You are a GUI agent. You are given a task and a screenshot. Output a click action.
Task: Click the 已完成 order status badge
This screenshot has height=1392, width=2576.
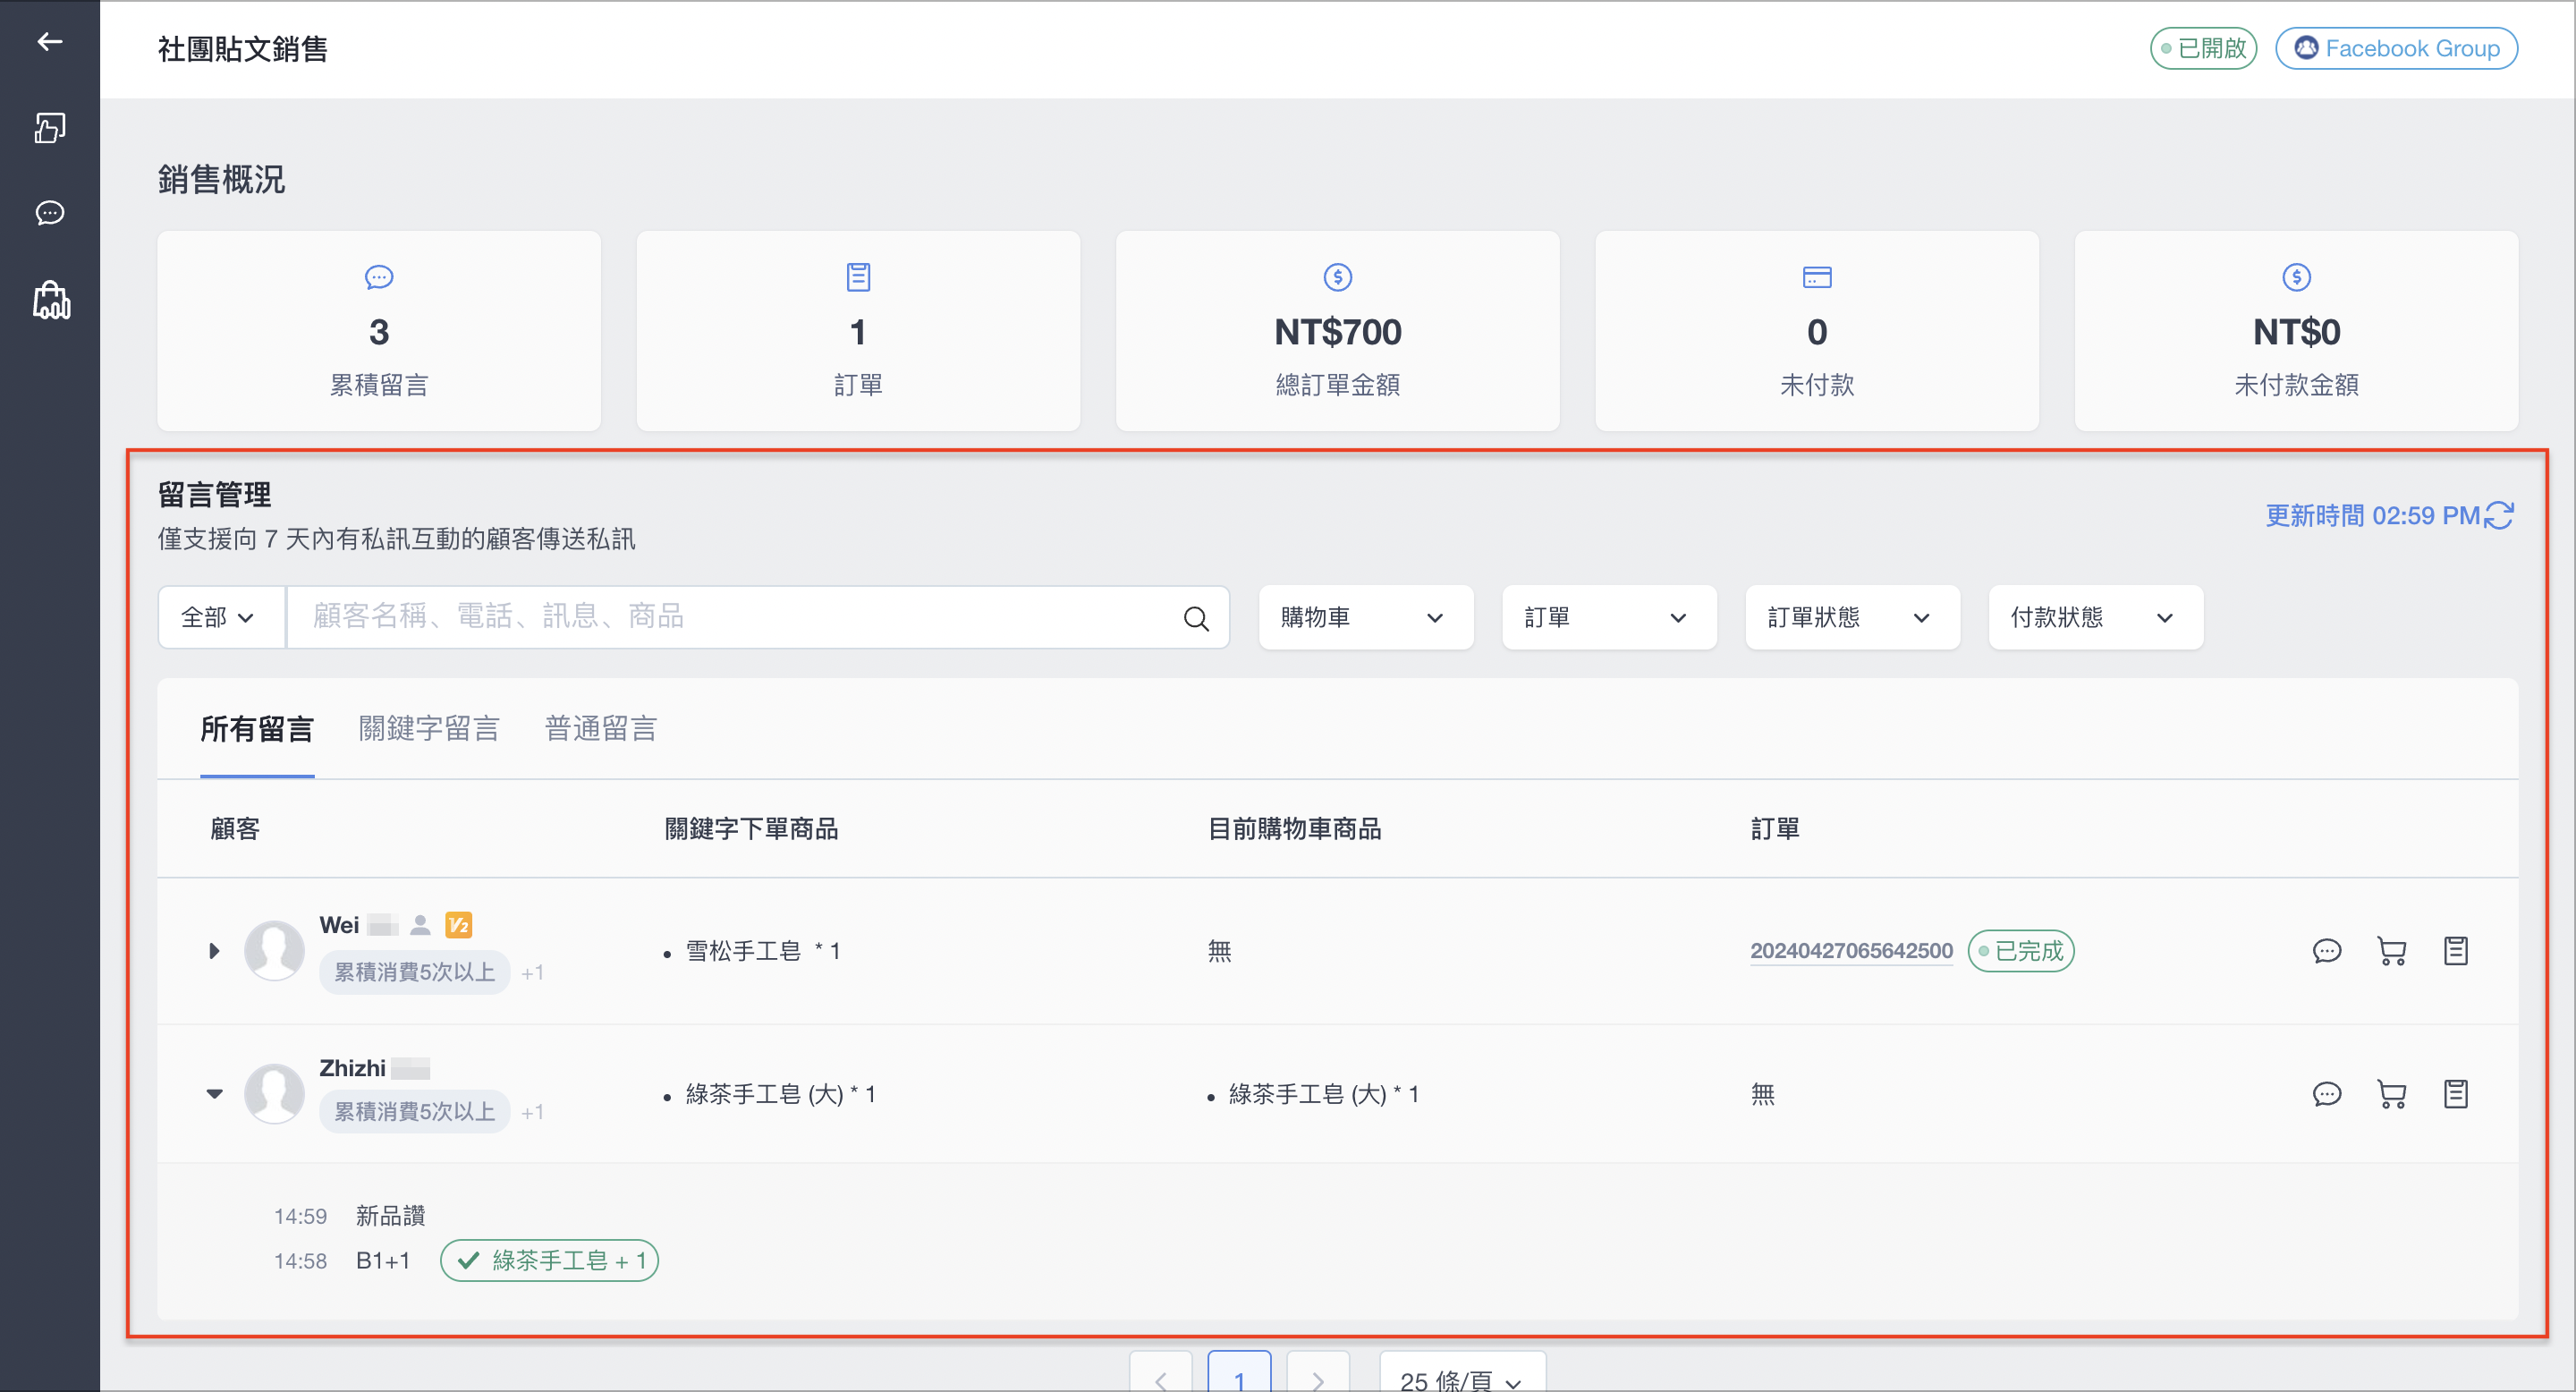point(2021,951)
